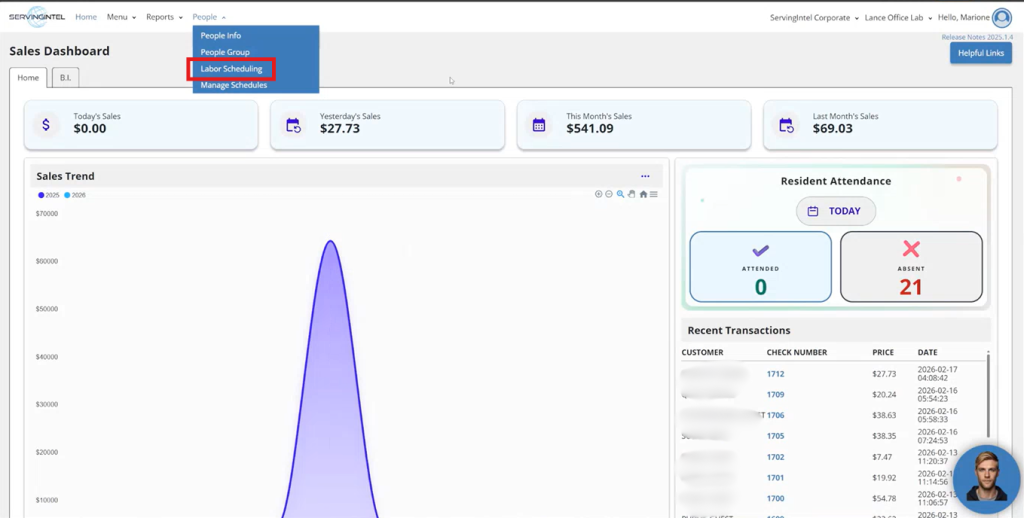Expand the Reports dropdown menu

click(x=164, y=17)
